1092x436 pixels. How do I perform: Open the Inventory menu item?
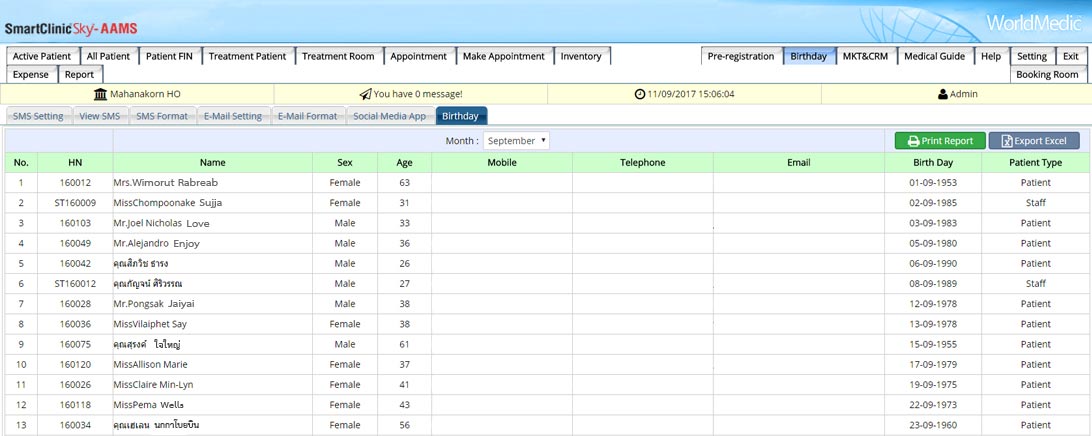coord(581,57)
